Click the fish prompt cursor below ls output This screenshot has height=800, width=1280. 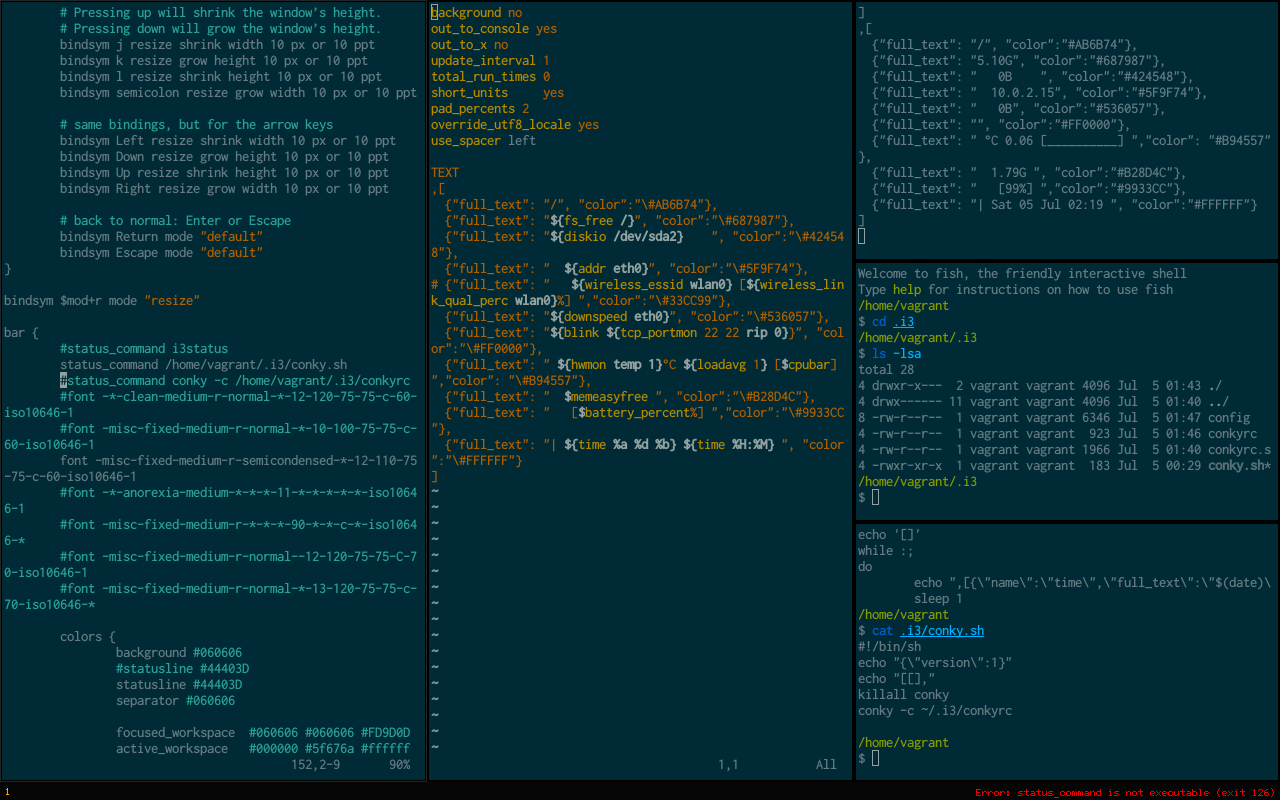pos(875,497)
